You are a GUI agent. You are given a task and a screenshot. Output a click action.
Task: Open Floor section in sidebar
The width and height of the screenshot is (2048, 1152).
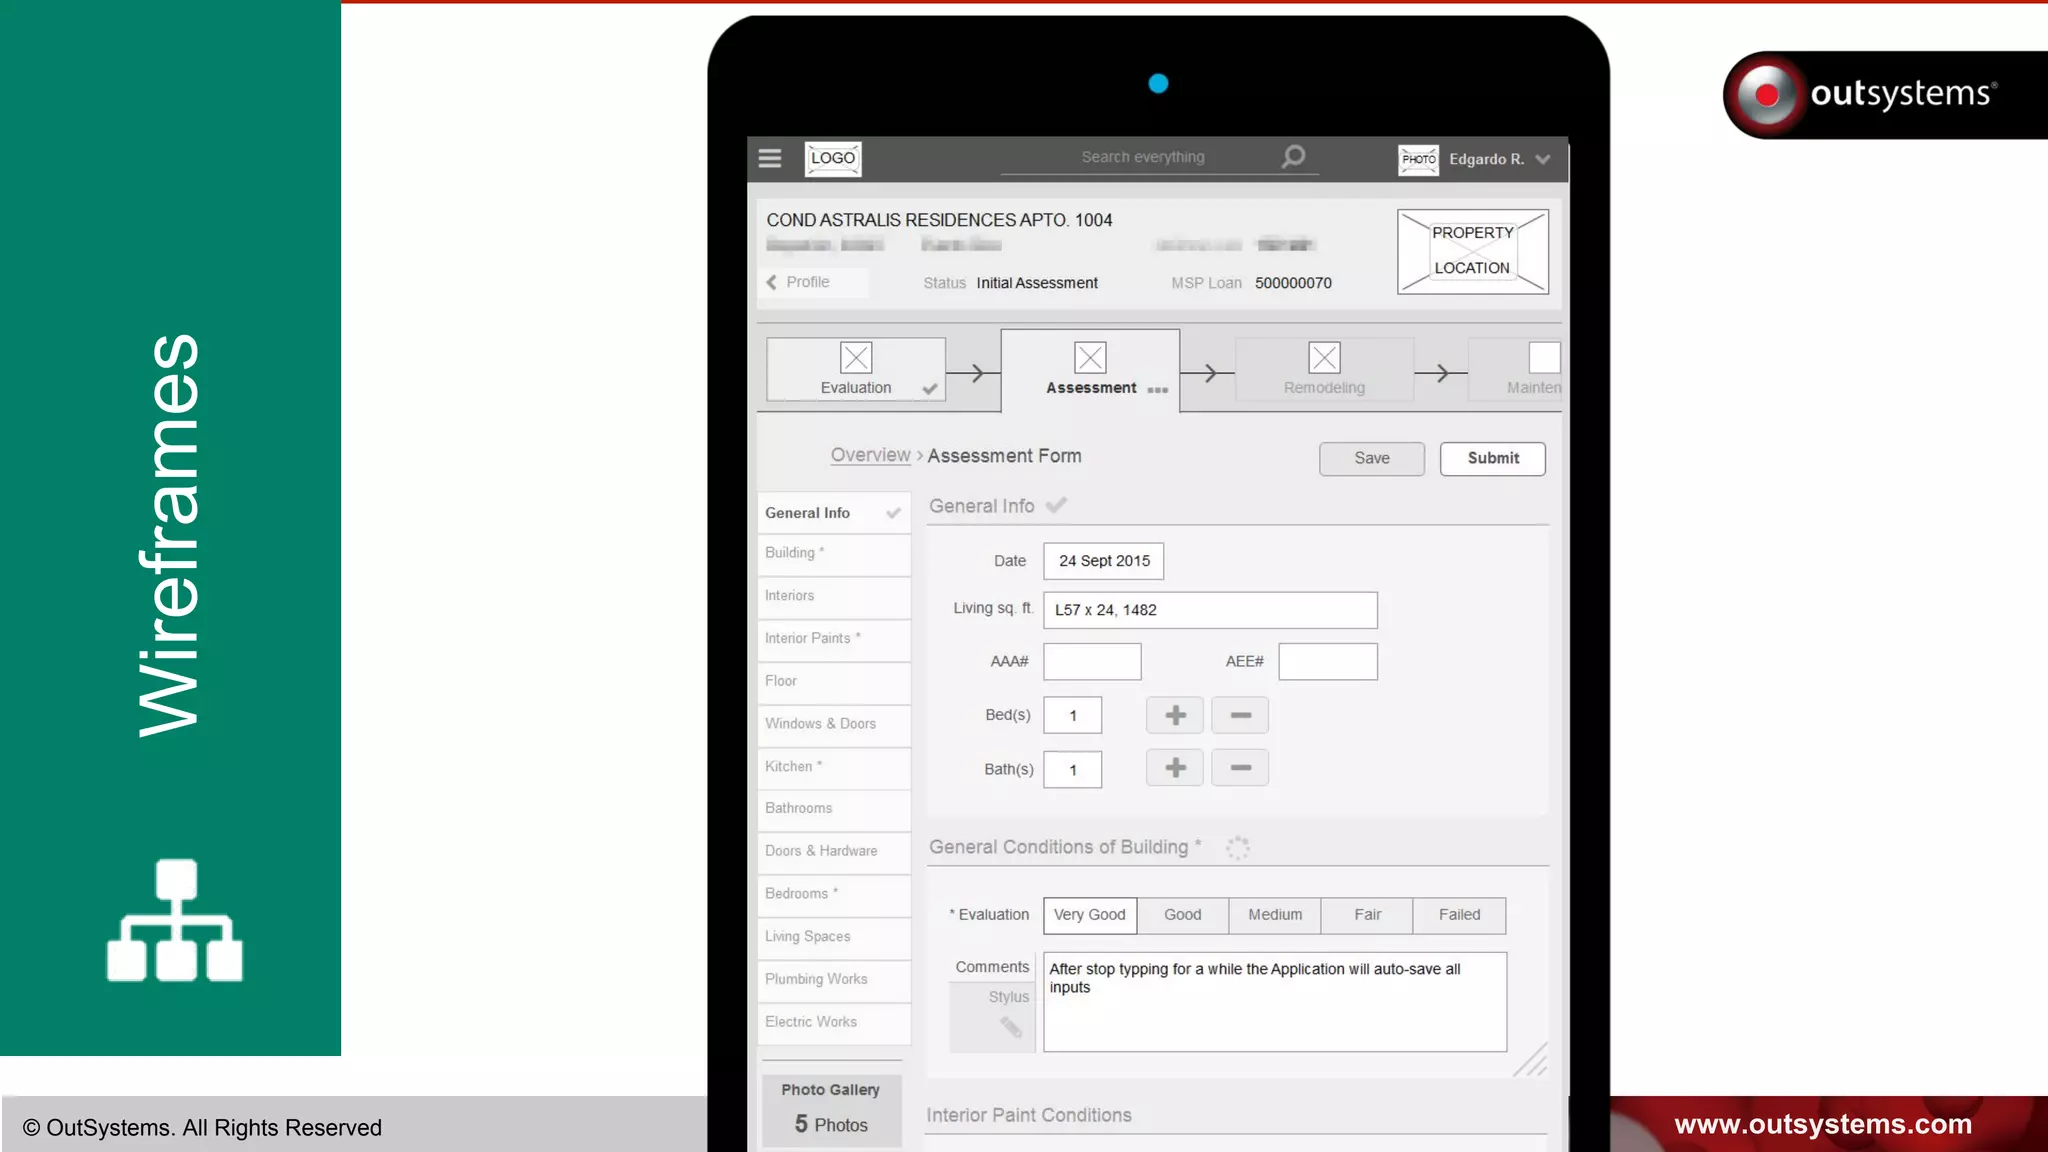(834, 682)
